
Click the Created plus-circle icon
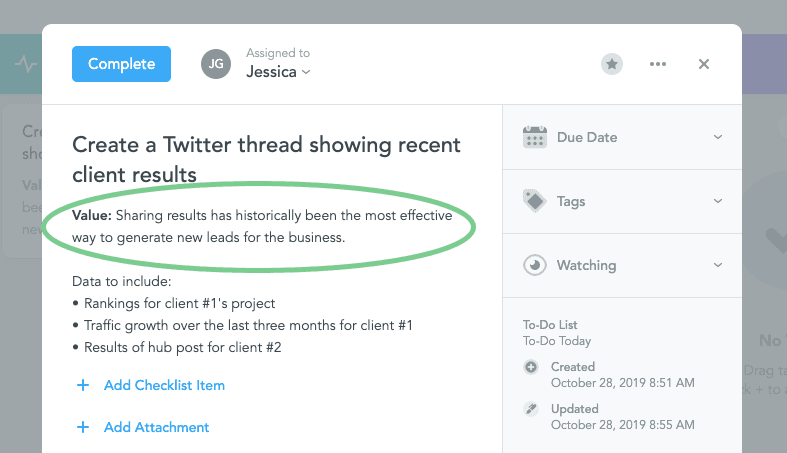tap(530, 367)
